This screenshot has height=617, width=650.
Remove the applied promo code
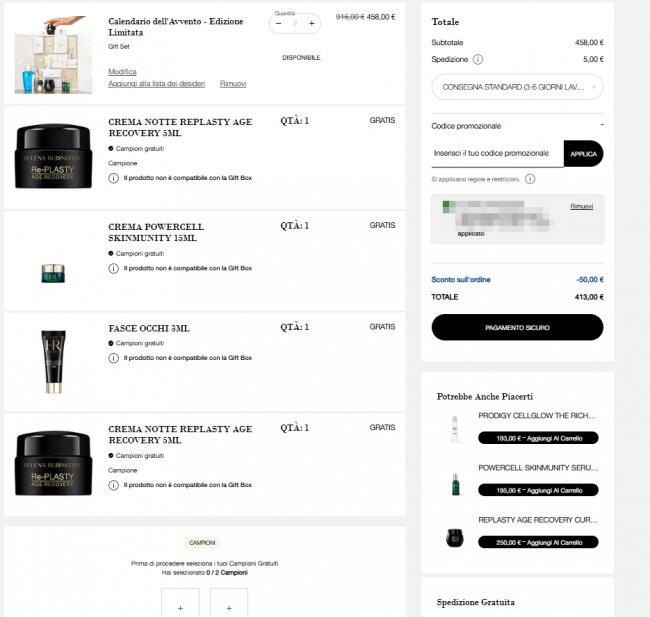coord(582,206)
